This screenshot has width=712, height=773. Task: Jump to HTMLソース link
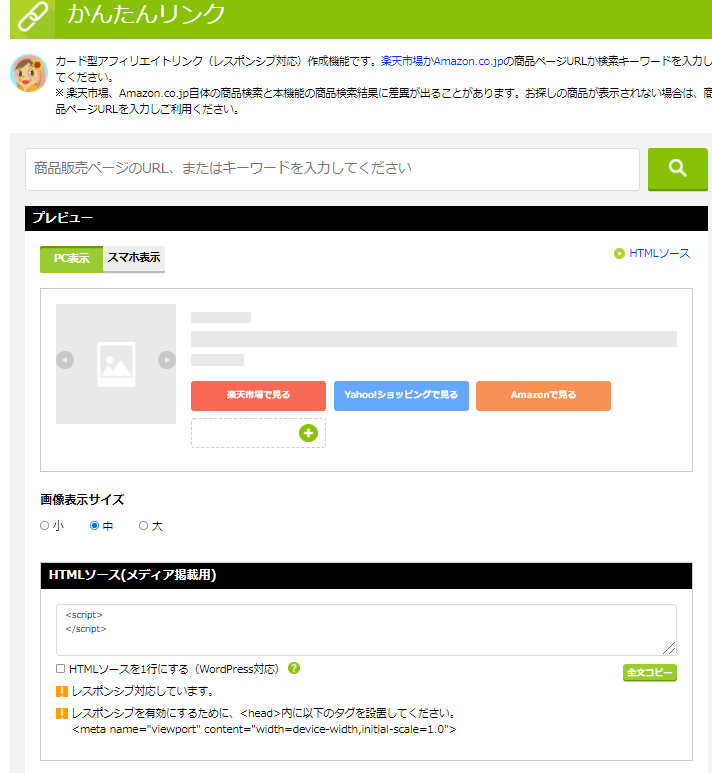[x=660, y=253]
